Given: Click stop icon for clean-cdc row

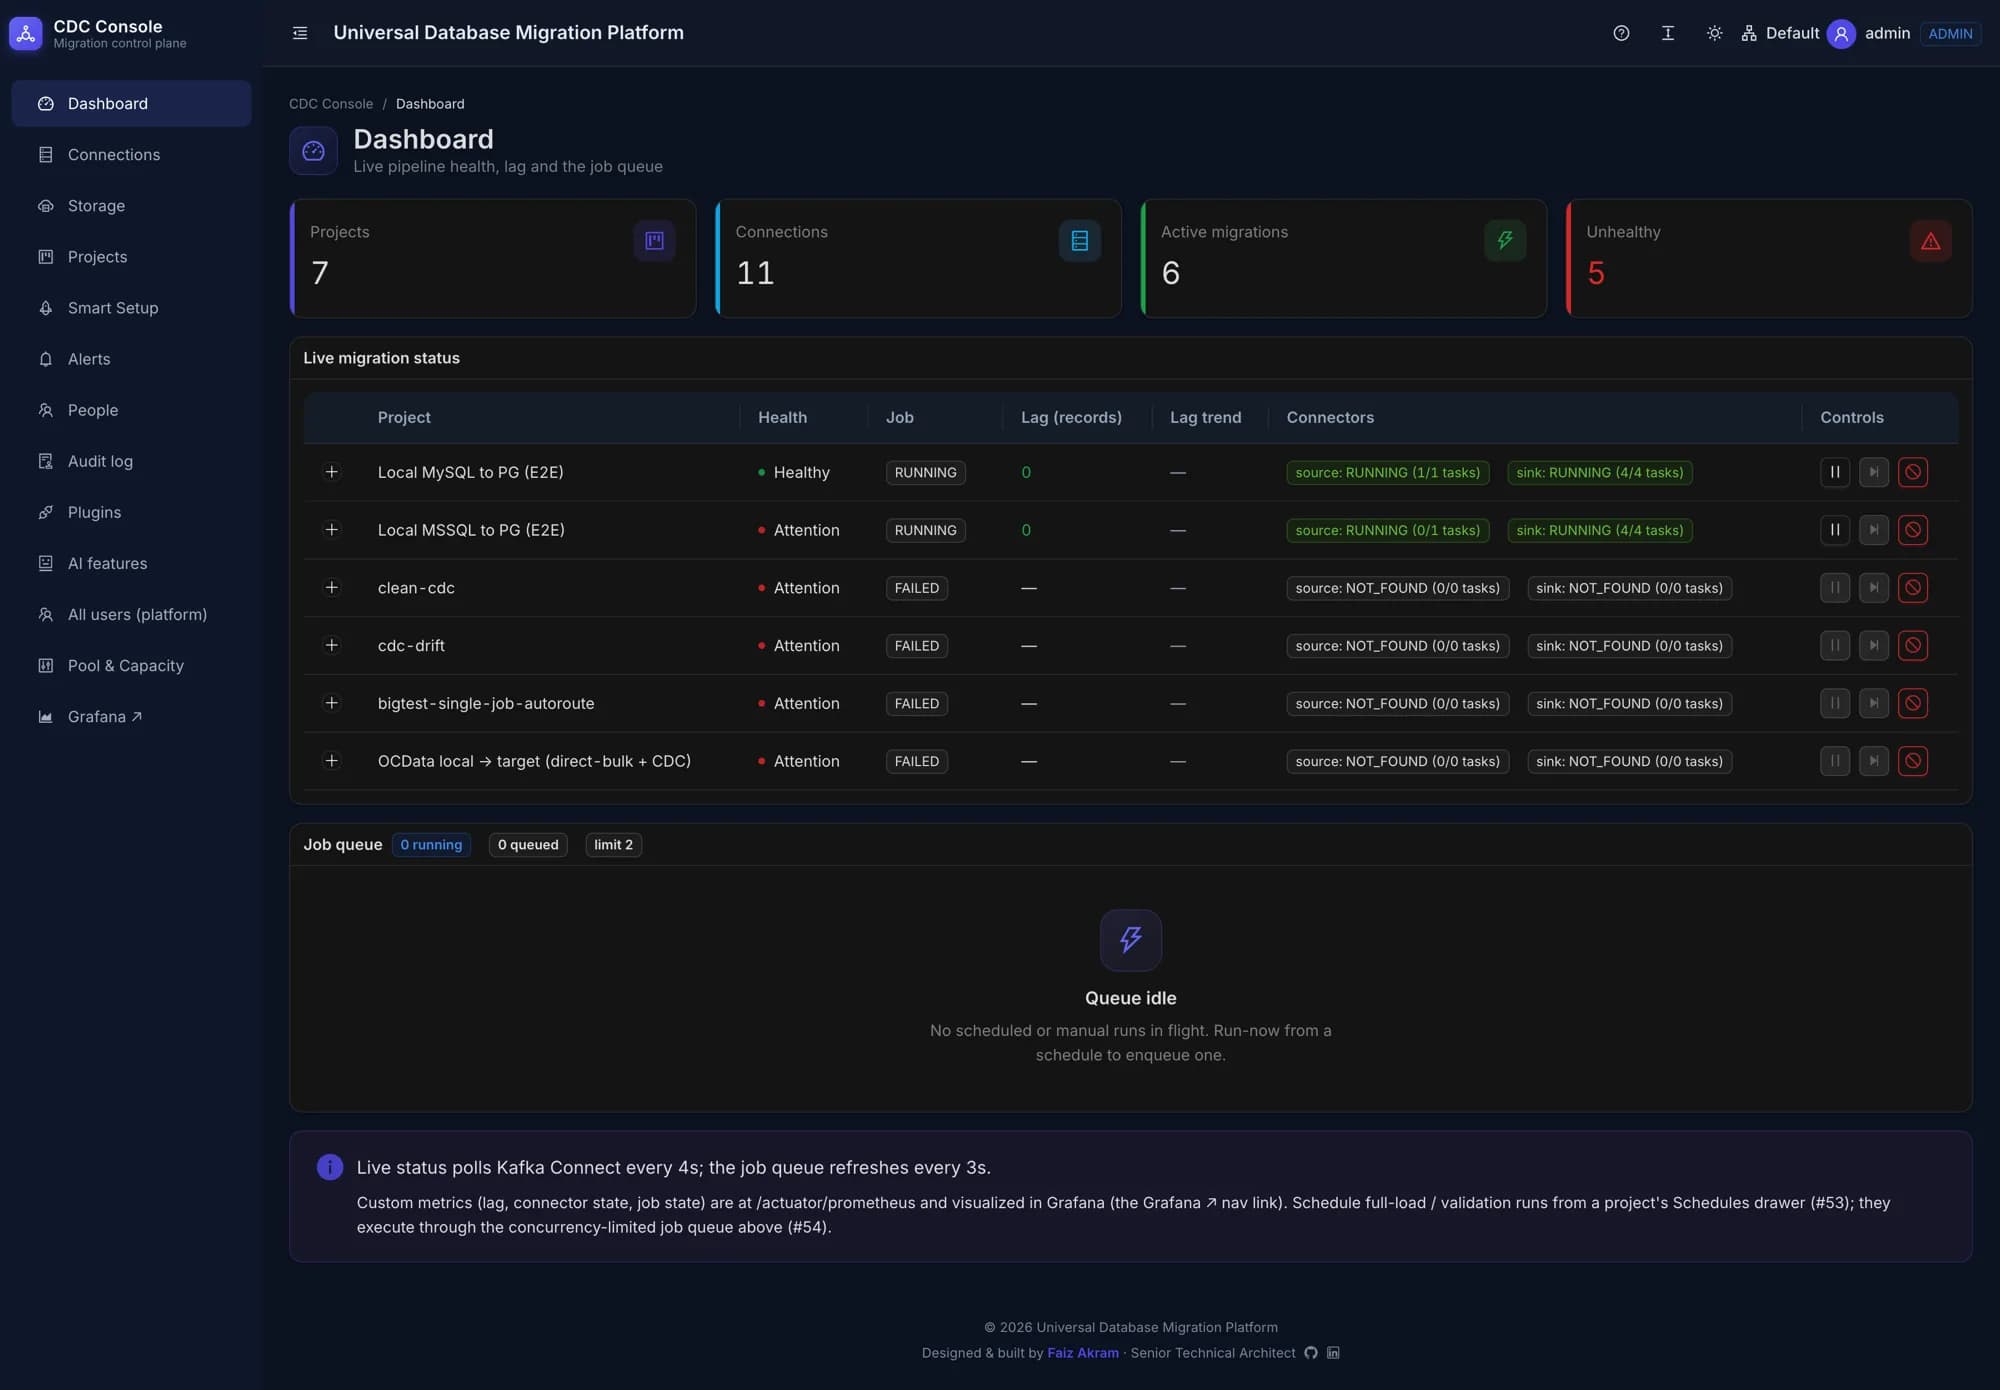Looking at the screenshot, I should coord(1913,588).
